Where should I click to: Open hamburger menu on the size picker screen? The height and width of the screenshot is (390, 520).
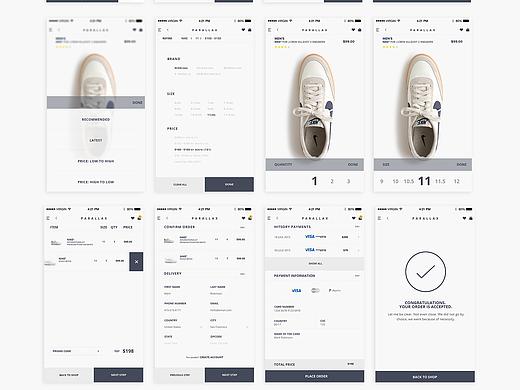pyautogui.click(x=377, y=30)
